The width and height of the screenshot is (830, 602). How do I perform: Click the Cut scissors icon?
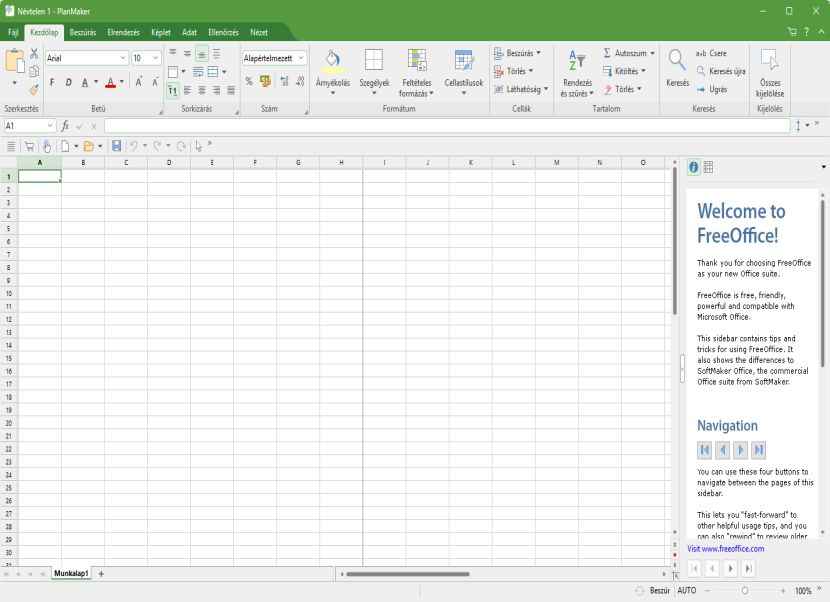tap(34, 53)
